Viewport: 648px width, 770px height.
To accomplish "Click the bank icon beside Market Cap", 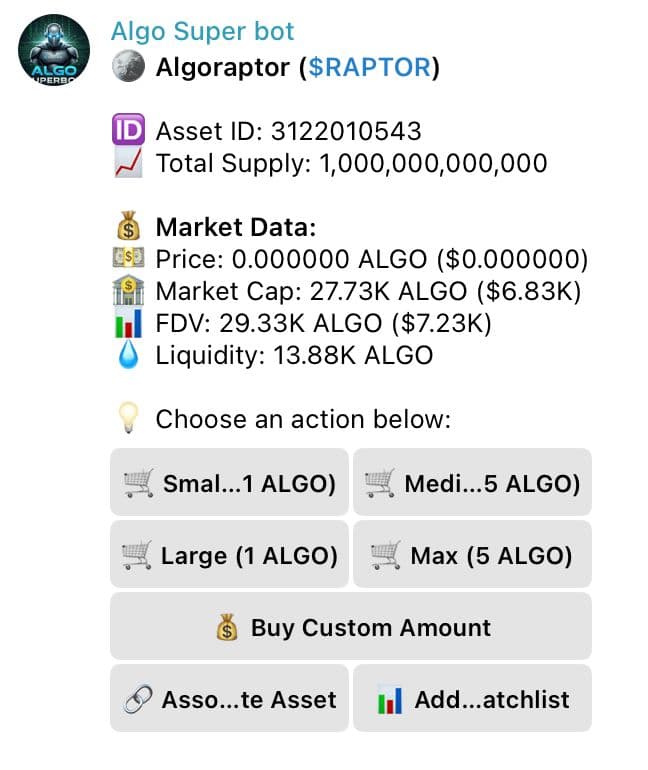I will tap(127, 291).
